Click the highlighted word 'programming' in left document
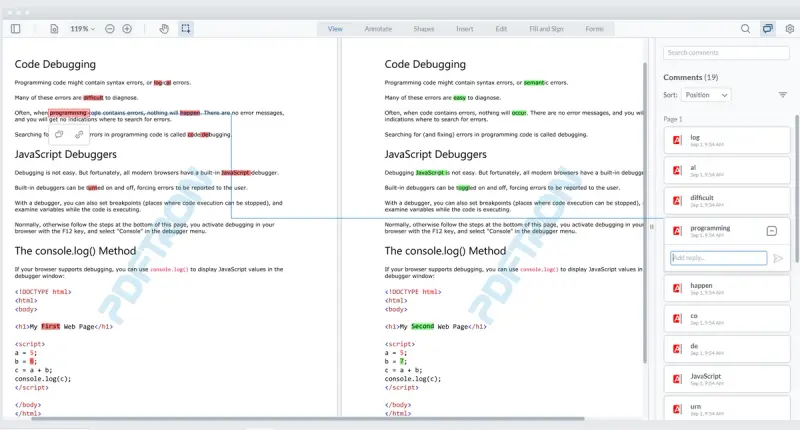This screenshot has height=430, width=800. [68, 113]
